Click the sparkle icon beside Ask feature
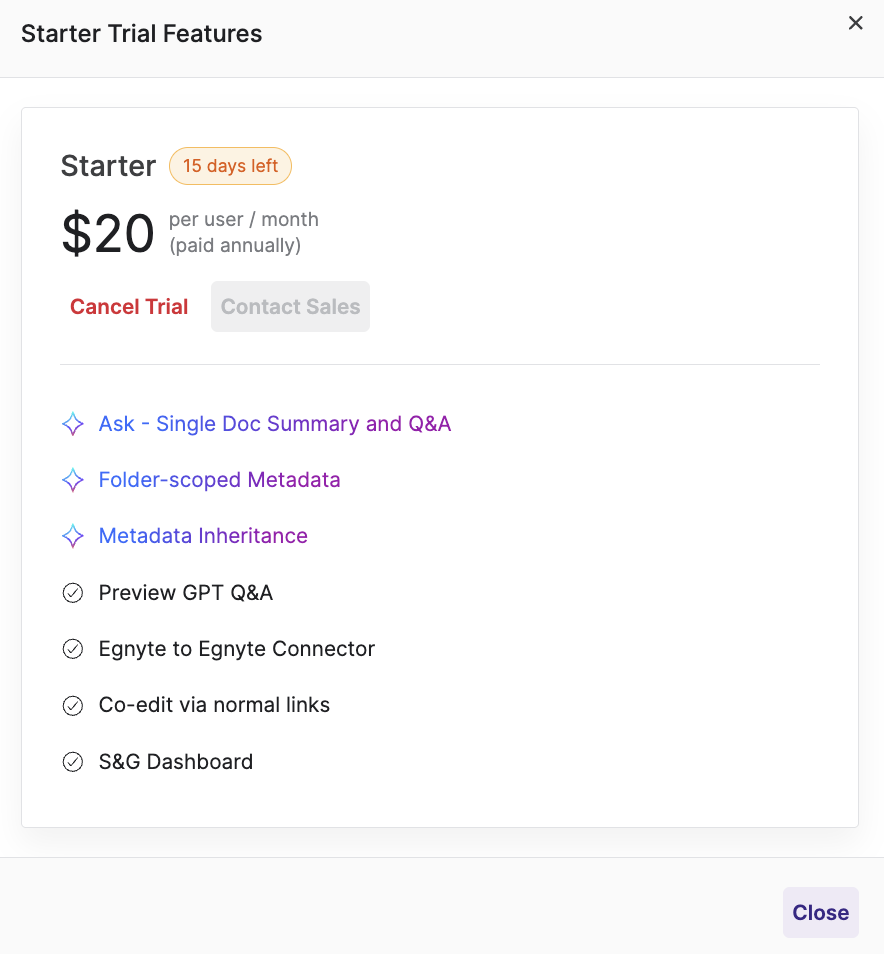The width and height of the screenshot is (884, 954). [x=72, y=424]
